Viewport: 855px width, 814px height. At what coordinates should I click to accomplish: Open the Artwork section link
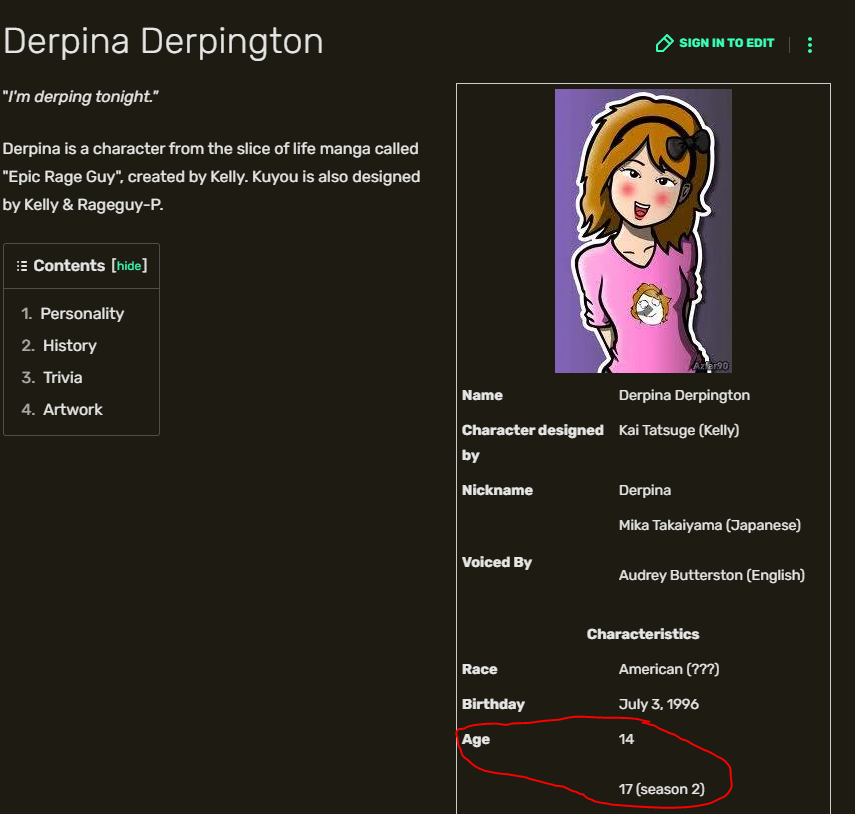click(x=72, y=410)
